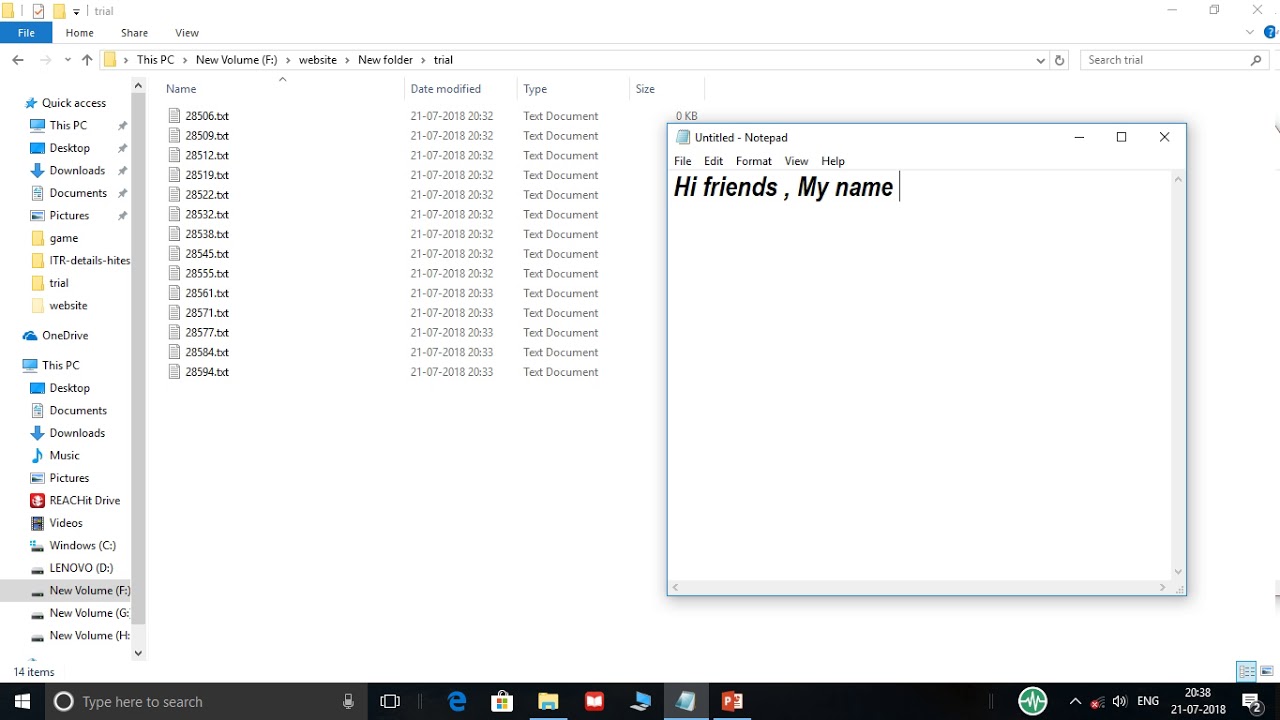This screenshot has width=1280, height=720.
Task: Click 'New Volume (F:)' in the address bar
Action: [236, 60]
